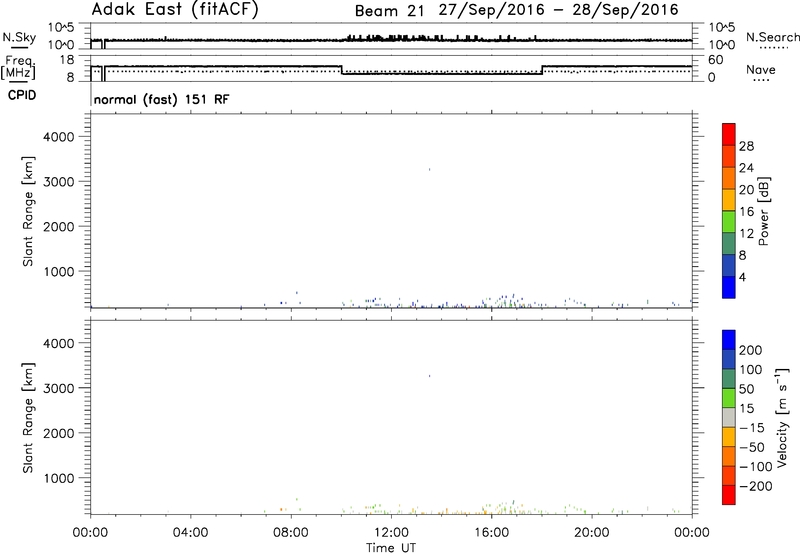The width and height of the screenshot is (800, 554).
Task: Click the 'Slant Range [km]' label on velocity panel
Action: click(28, 418)
